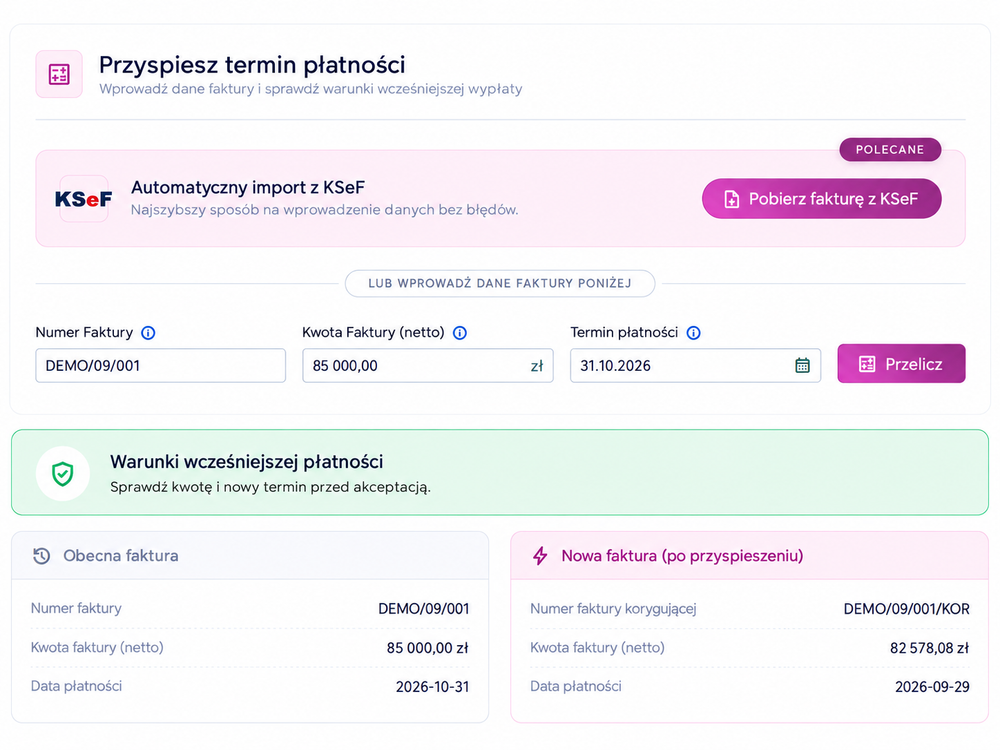Click the Nowa faktura (po przyspieszeniu) header
The width and height of the screenshot is (1000, 750).
click(x=749, y=555)
